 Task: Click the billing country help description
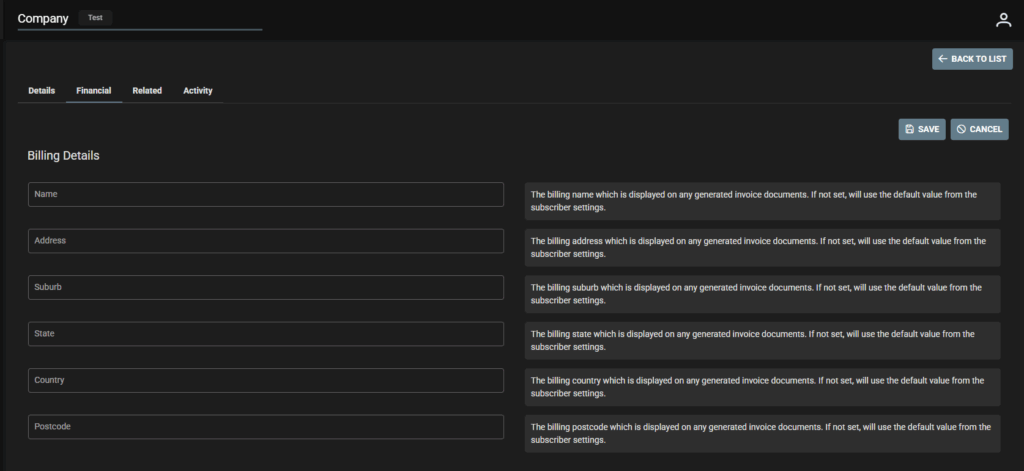tap(762, 387)
